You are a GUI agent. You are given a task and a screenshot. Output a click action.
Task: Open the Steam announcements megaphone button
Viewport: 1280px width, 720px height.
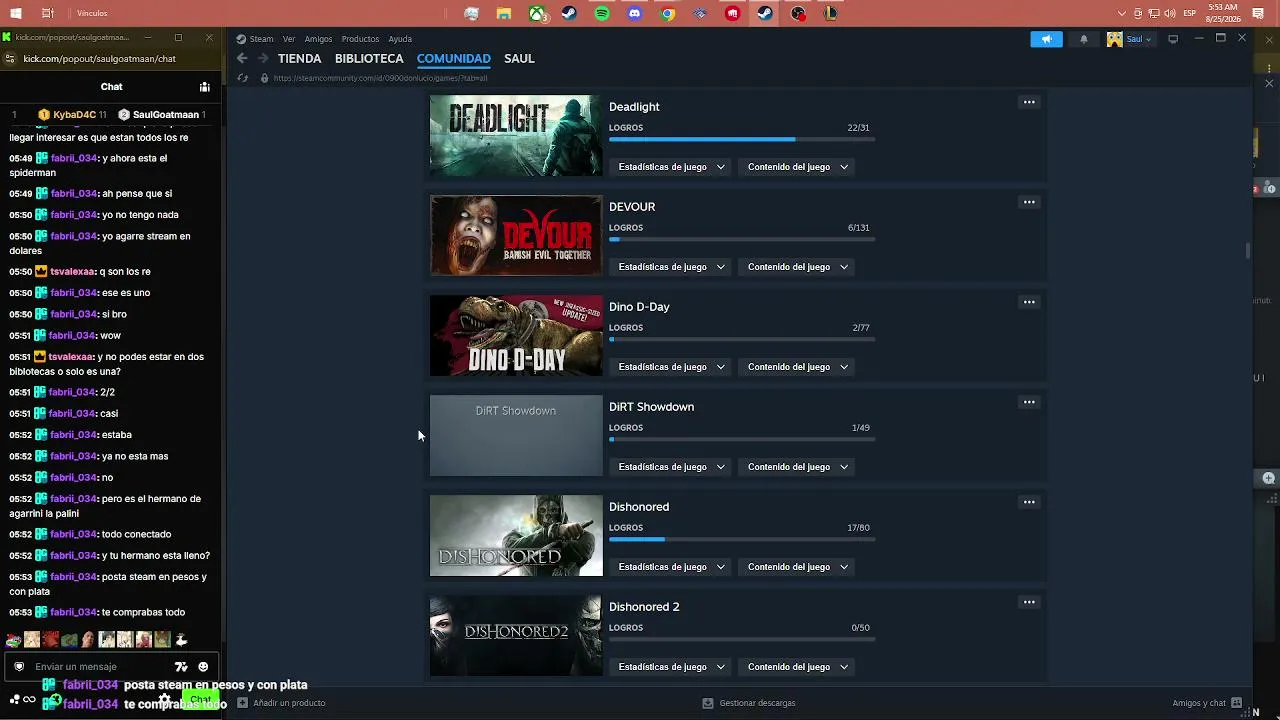(1046, 39)
